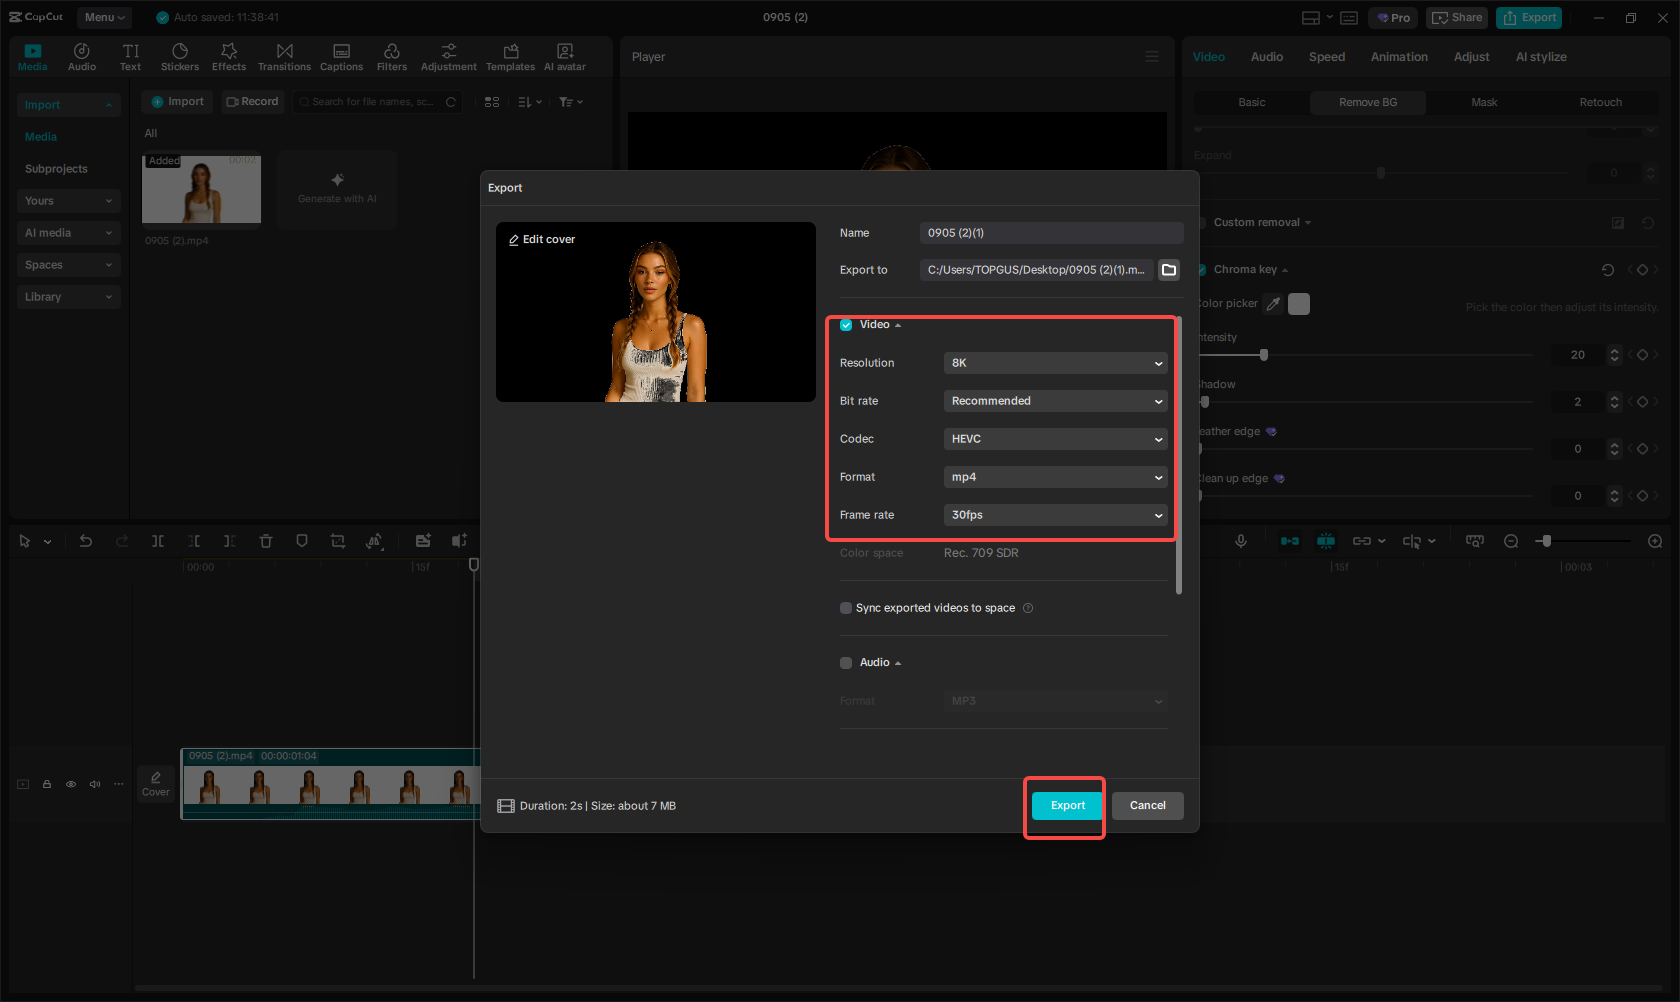Switch to the Remove BG tab

click(x=1367, y=102)
